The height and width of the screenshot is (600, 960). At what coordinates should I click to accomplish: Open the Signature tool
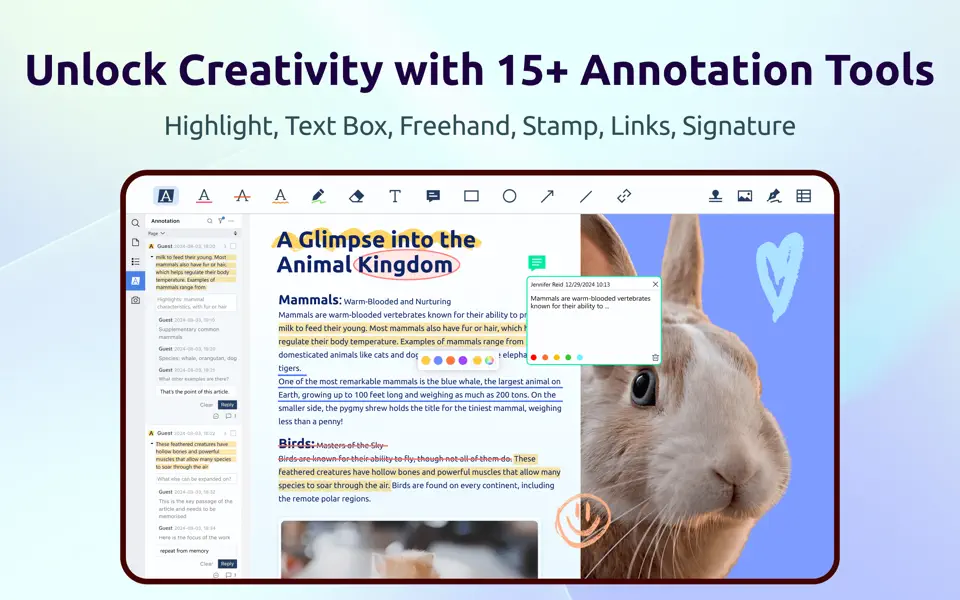(x=774, y=196)
